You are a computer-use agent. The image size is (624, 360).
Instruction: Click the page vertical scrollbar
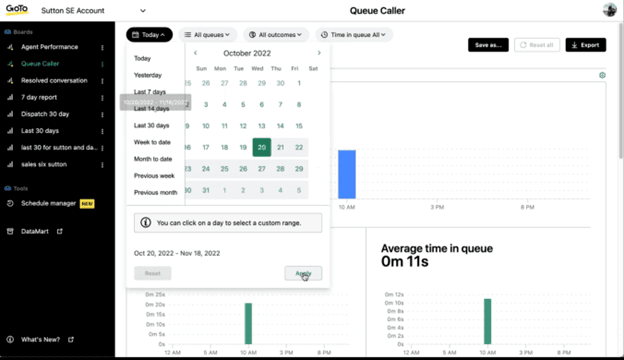621,91
